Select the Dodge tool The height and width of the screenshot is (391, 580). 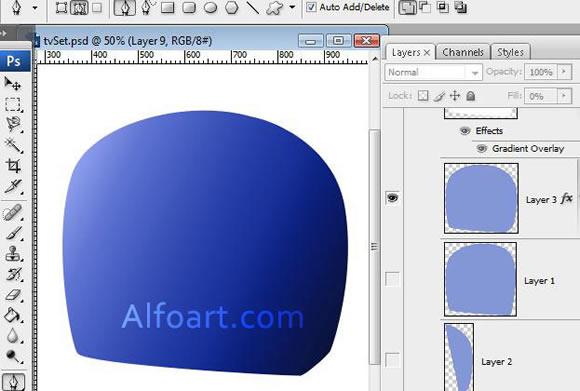point(13,356)
